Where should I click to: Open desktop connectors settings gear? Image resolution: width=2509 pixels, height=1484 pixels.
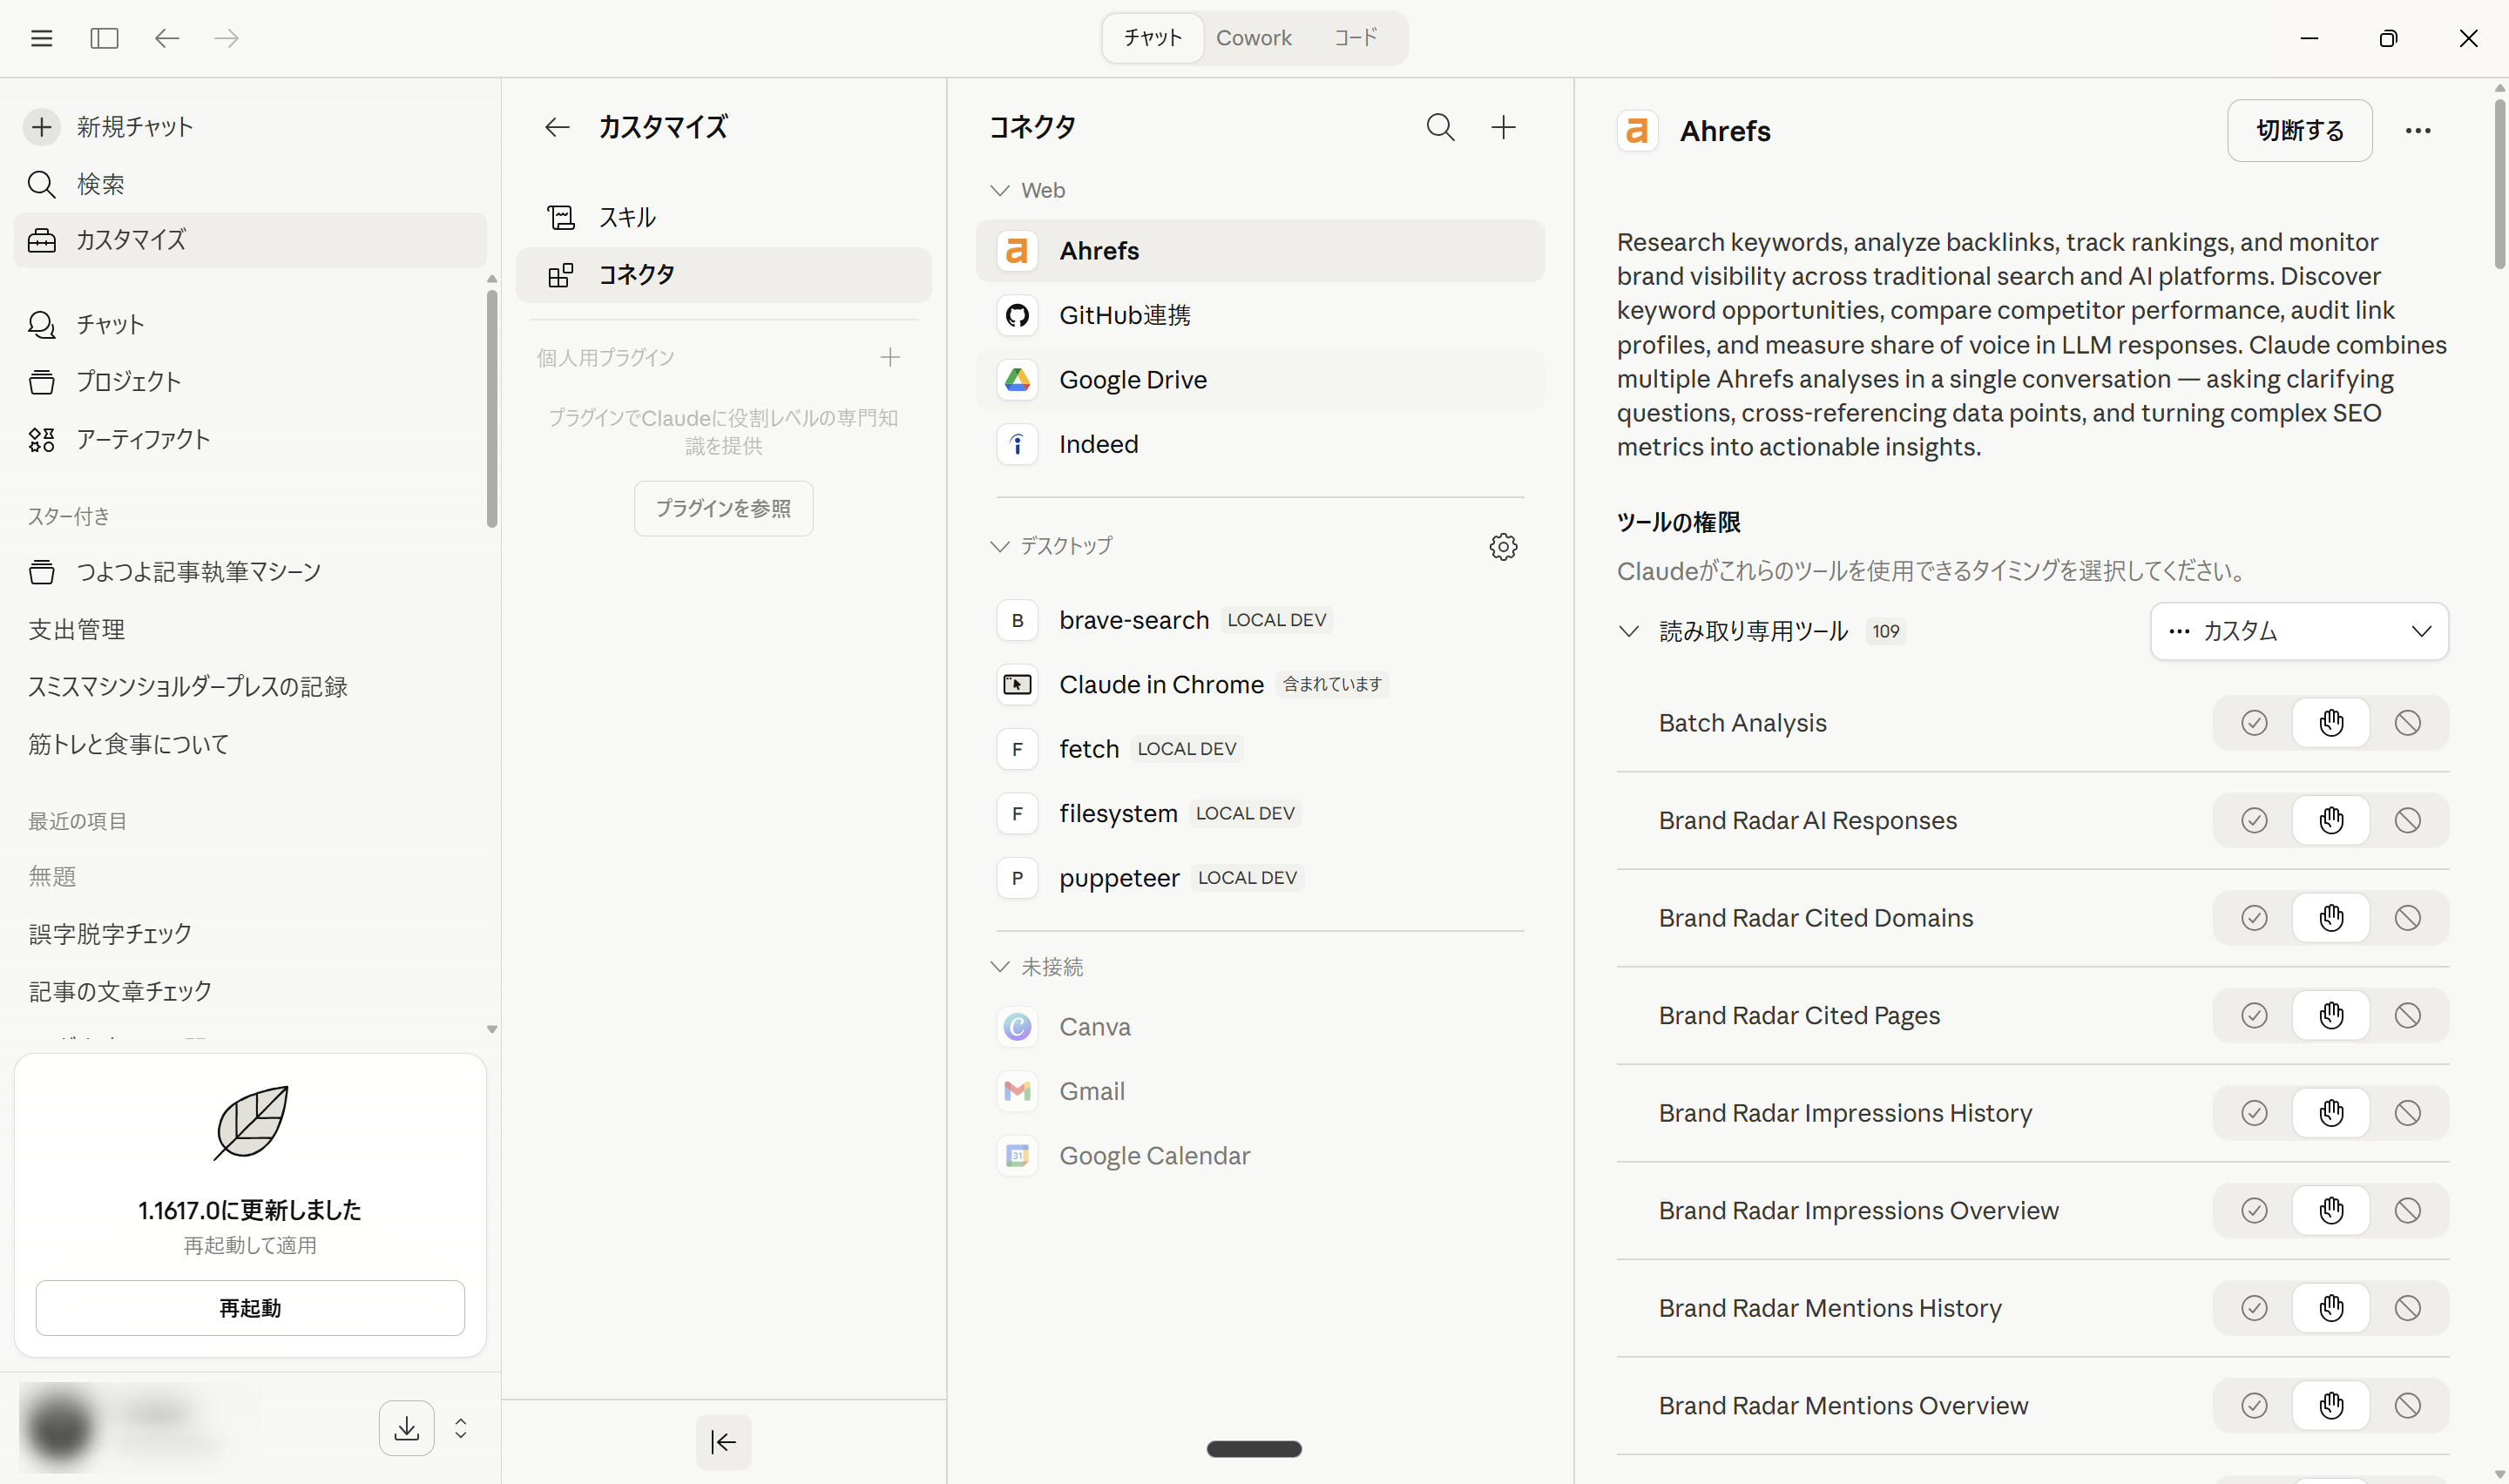tap(1503, 546)
